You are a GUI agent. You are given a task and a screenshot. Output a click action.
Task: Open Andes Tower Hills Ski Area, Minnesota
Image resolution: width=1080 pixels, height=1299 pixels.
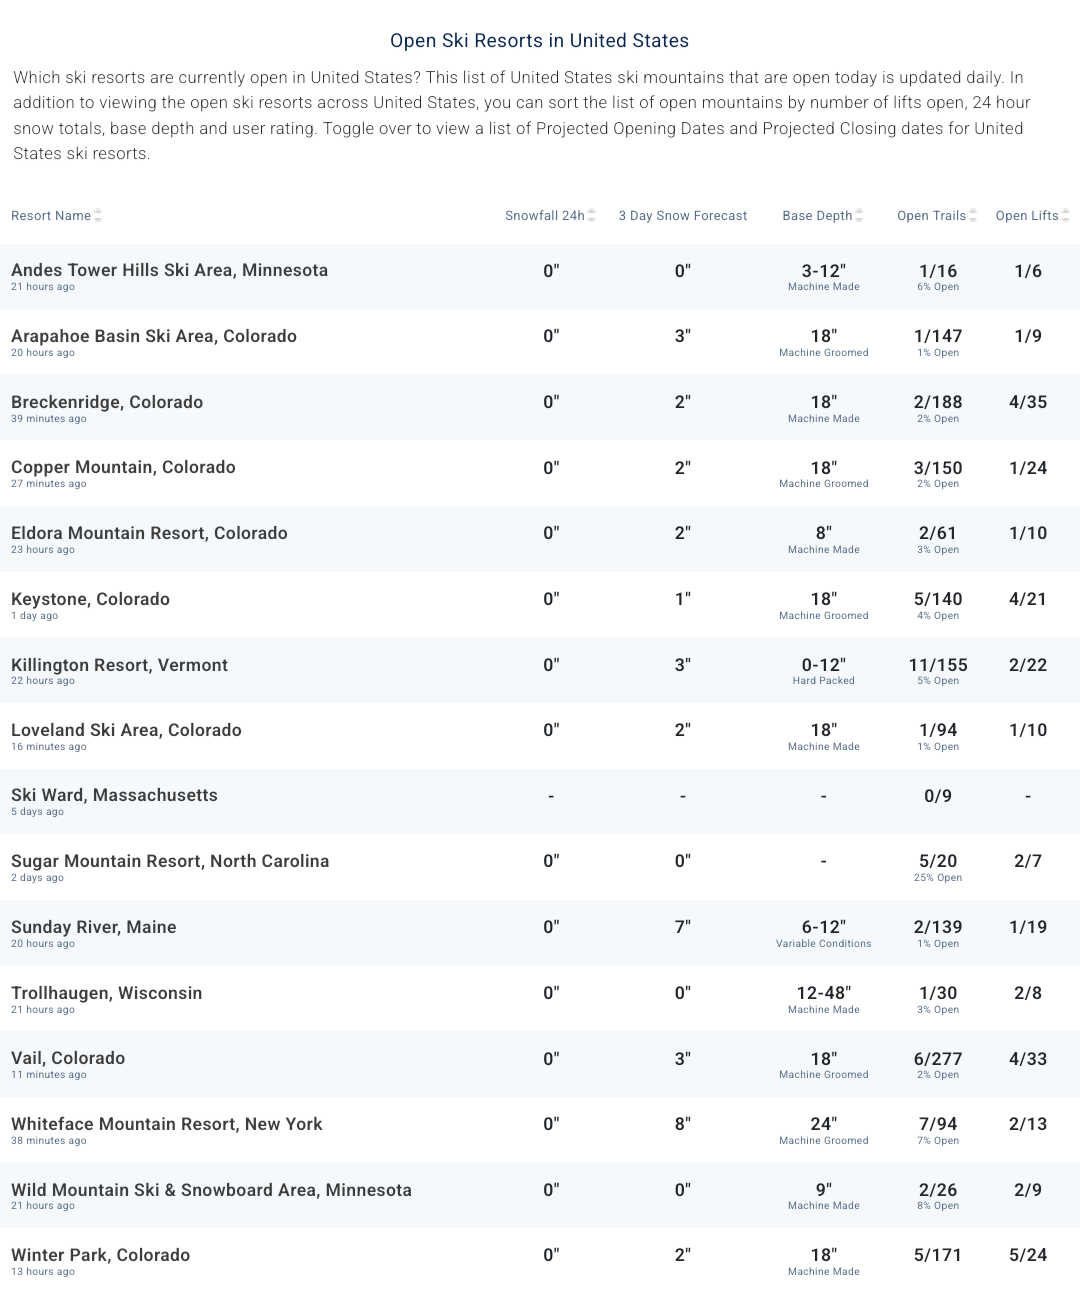pyautogui.click(x=169, y=270)
